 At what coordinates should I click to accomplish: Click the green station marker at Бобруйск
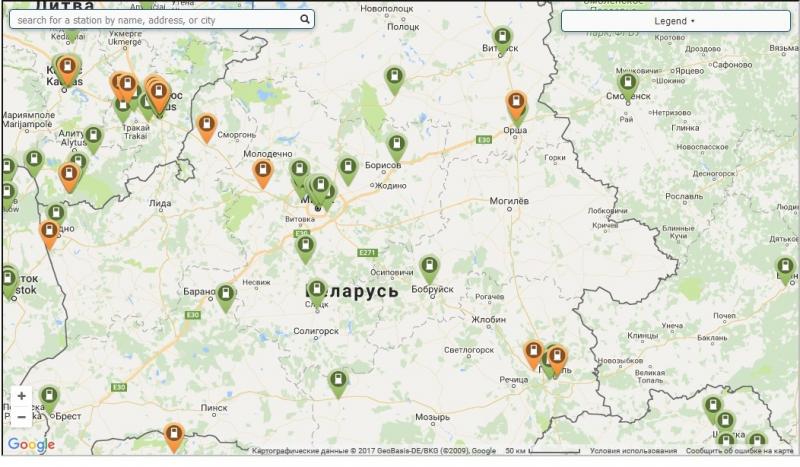coord(429,267)
